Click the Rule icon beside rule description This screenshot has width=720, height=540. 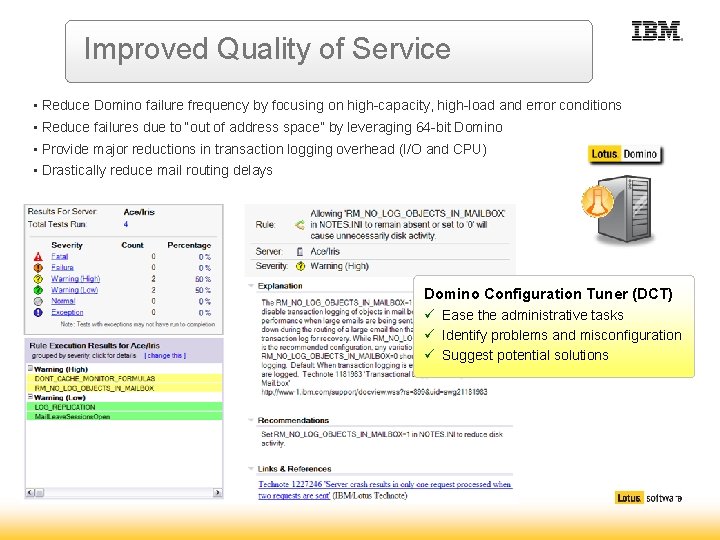[299, 225]
